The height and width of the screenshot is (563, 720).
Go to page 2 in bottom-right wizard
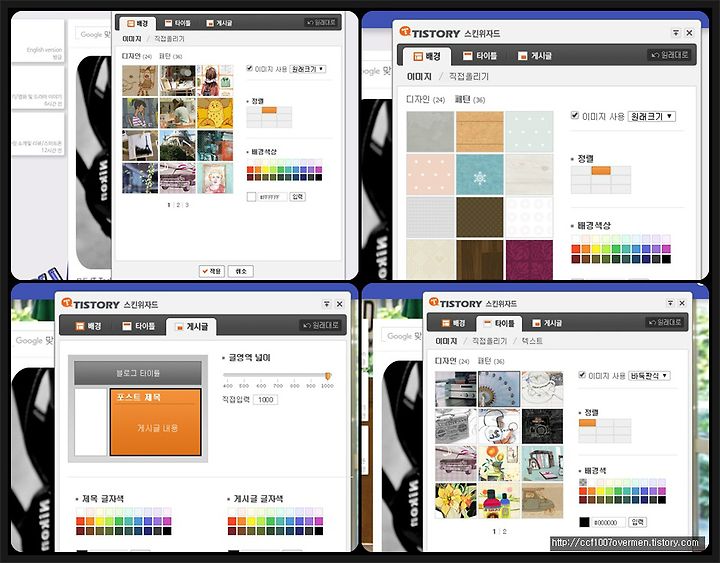tap(504, 531)
